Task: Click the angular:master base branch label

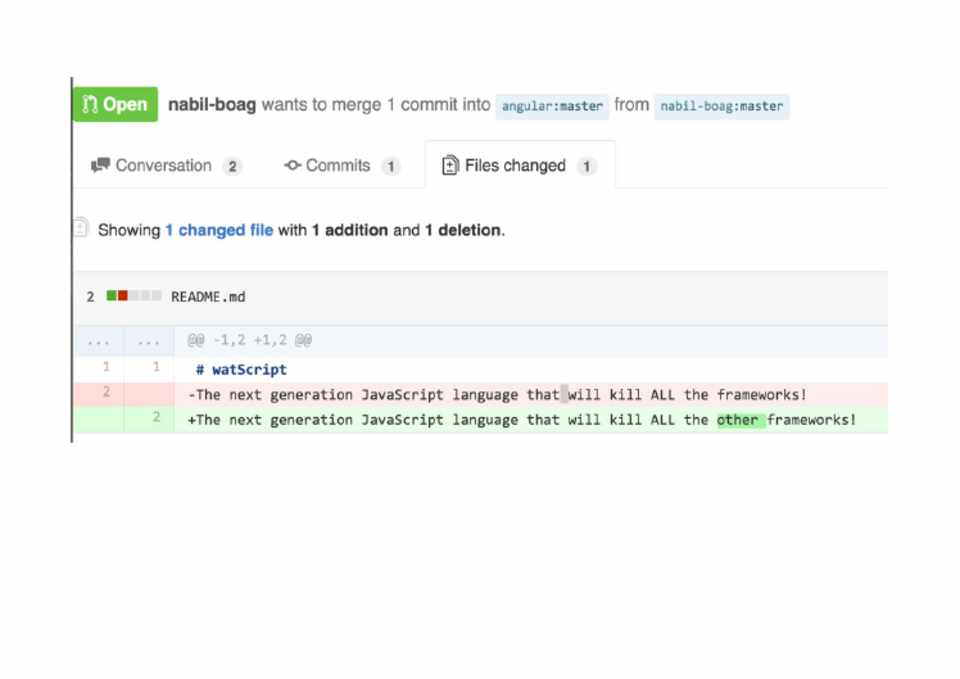Action: (x=552, y=106)
